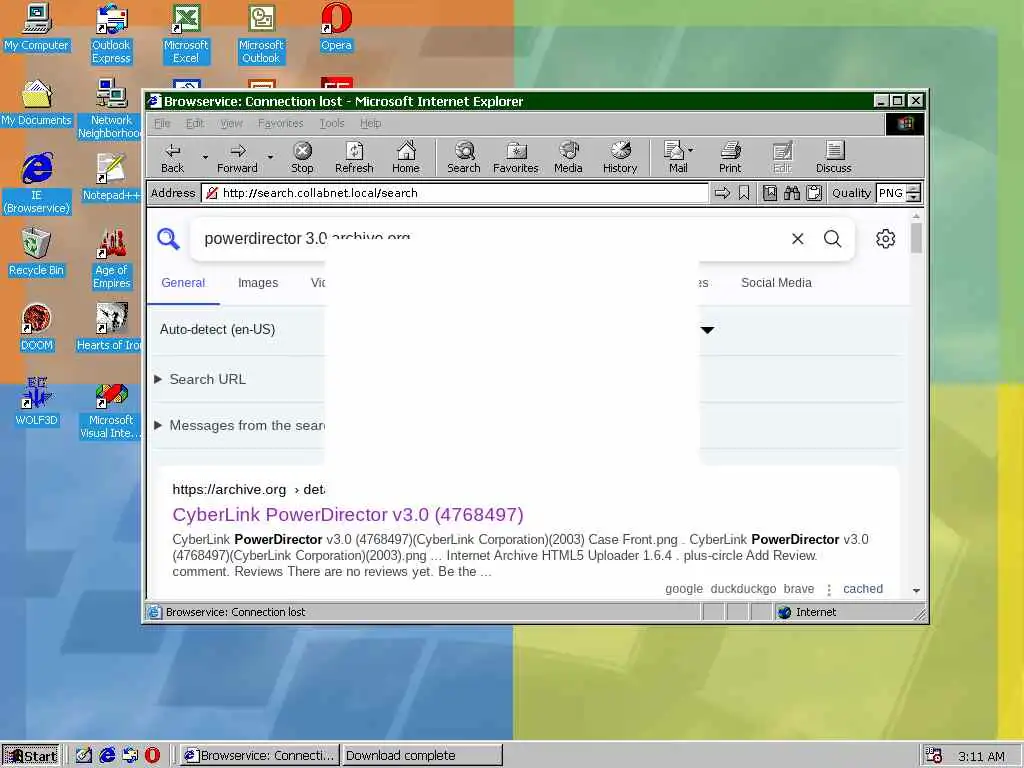Open the duckduckgo engine link
This screenshot has width=1024, height=768.
click(x=743, y=588)
